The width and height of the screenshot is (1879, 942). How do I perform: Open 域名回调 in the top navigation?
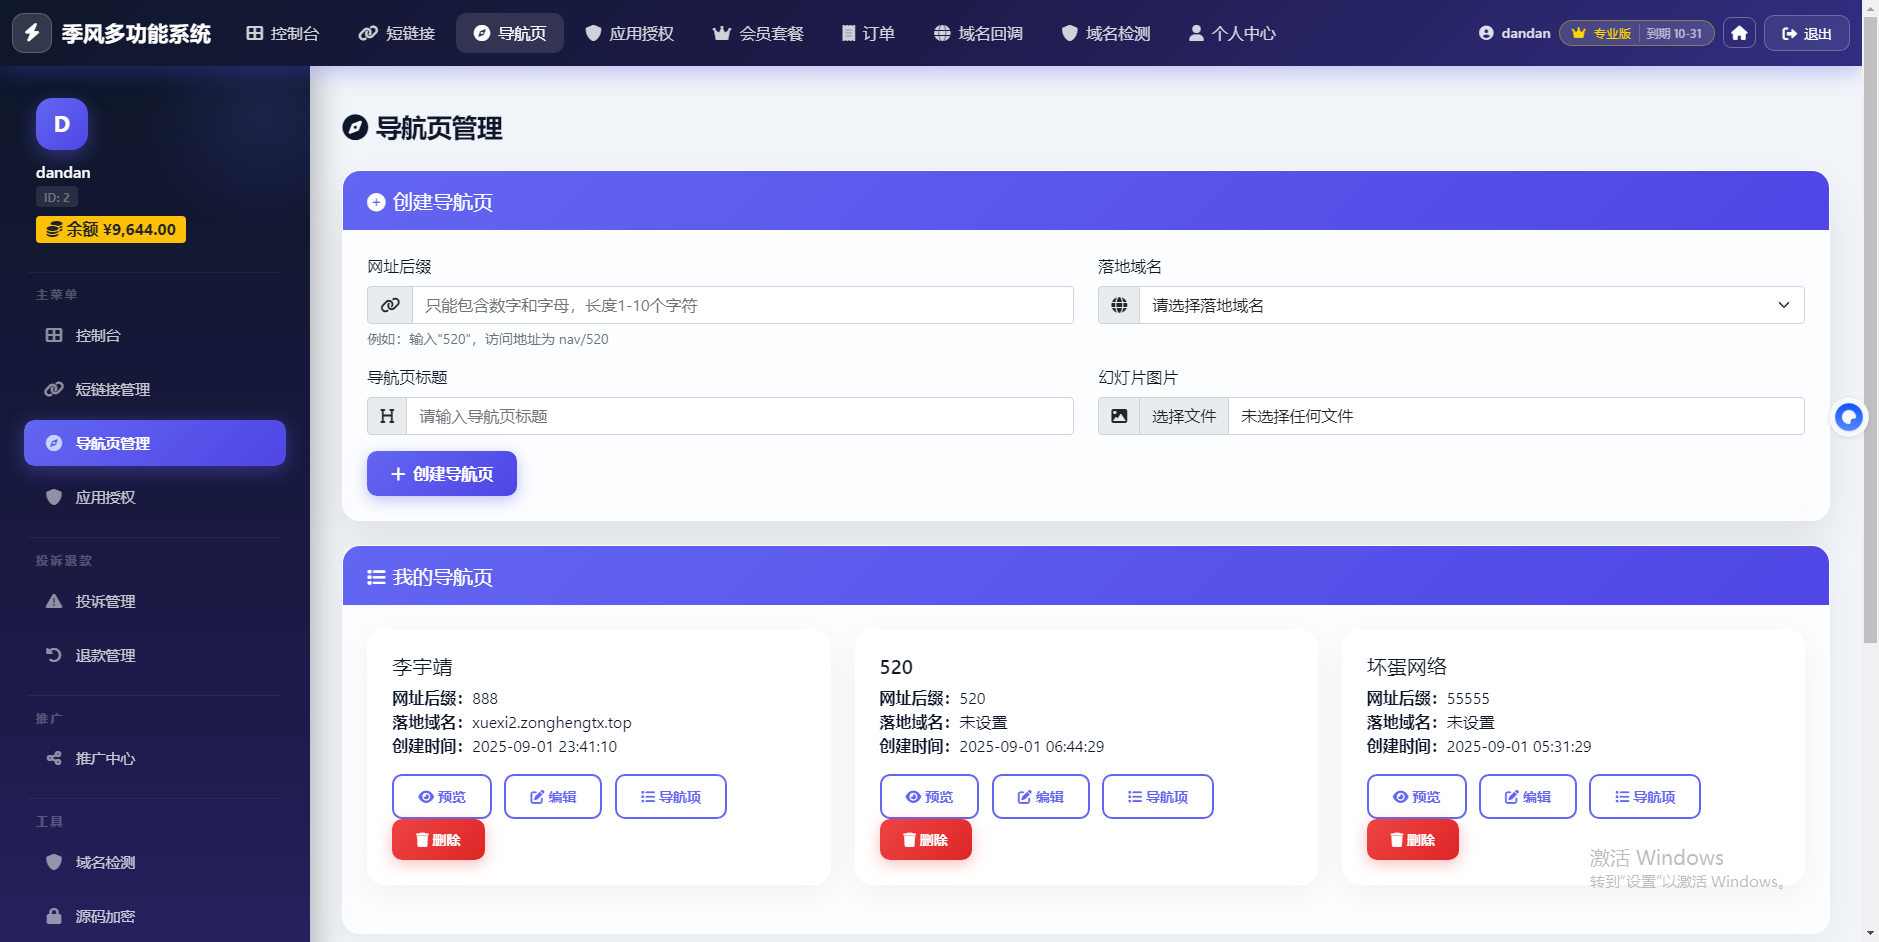(x=978, y=33)
